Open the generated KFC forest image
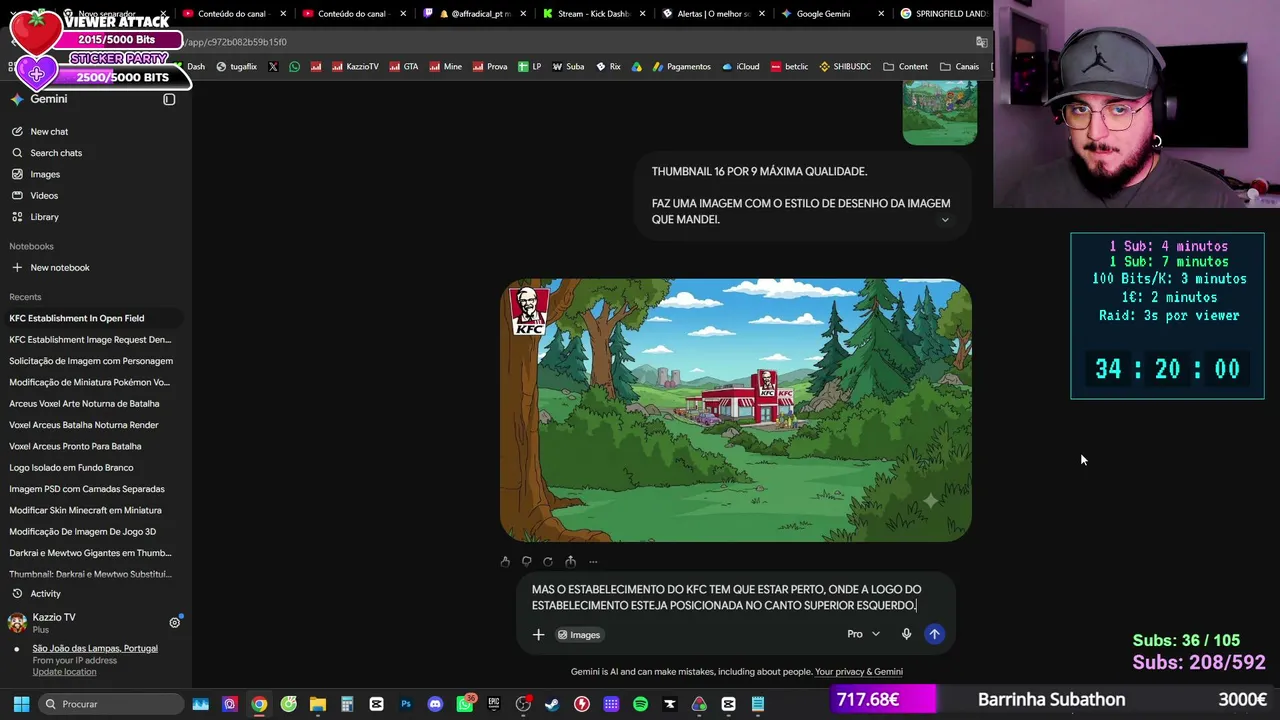Viewport: 1280px width, 720px height. [x=736, y=410]
